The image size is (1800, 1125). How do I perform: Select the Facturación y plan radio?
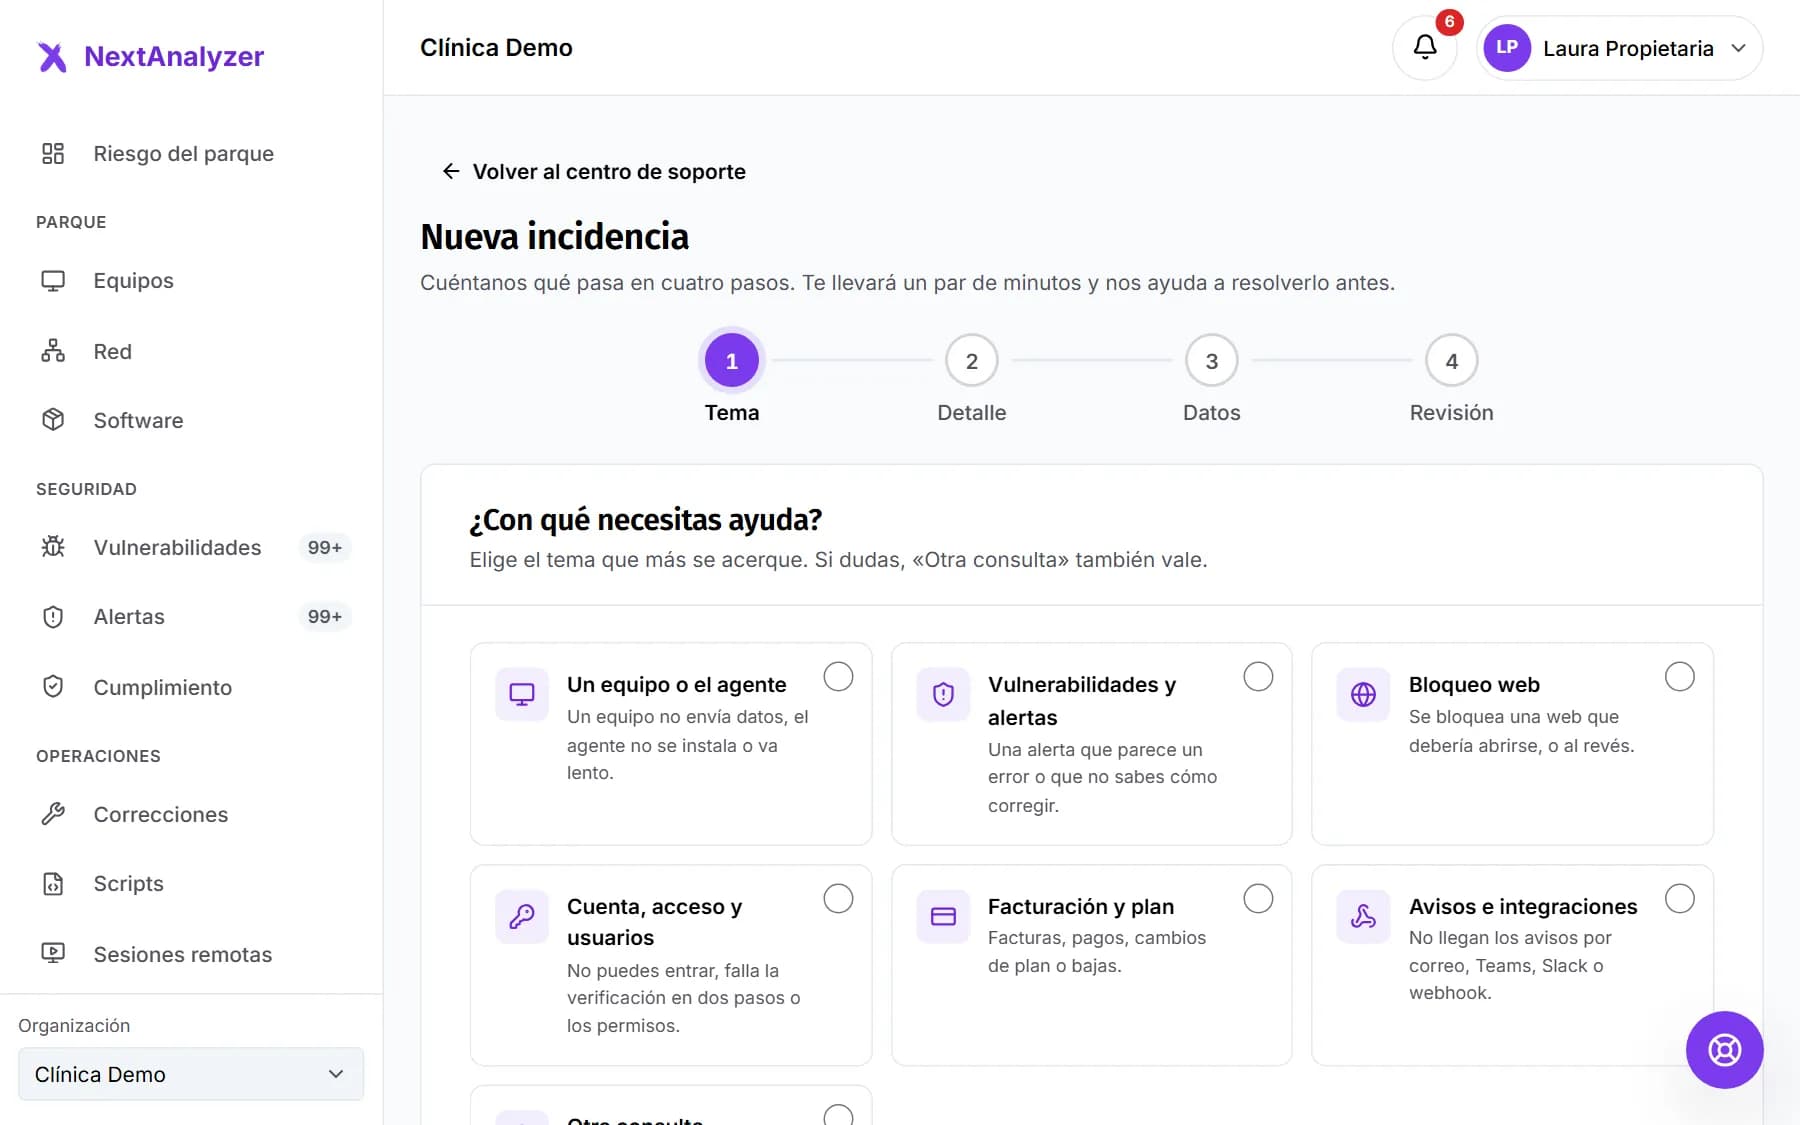pyautogui.click(x=1258, y=899)
